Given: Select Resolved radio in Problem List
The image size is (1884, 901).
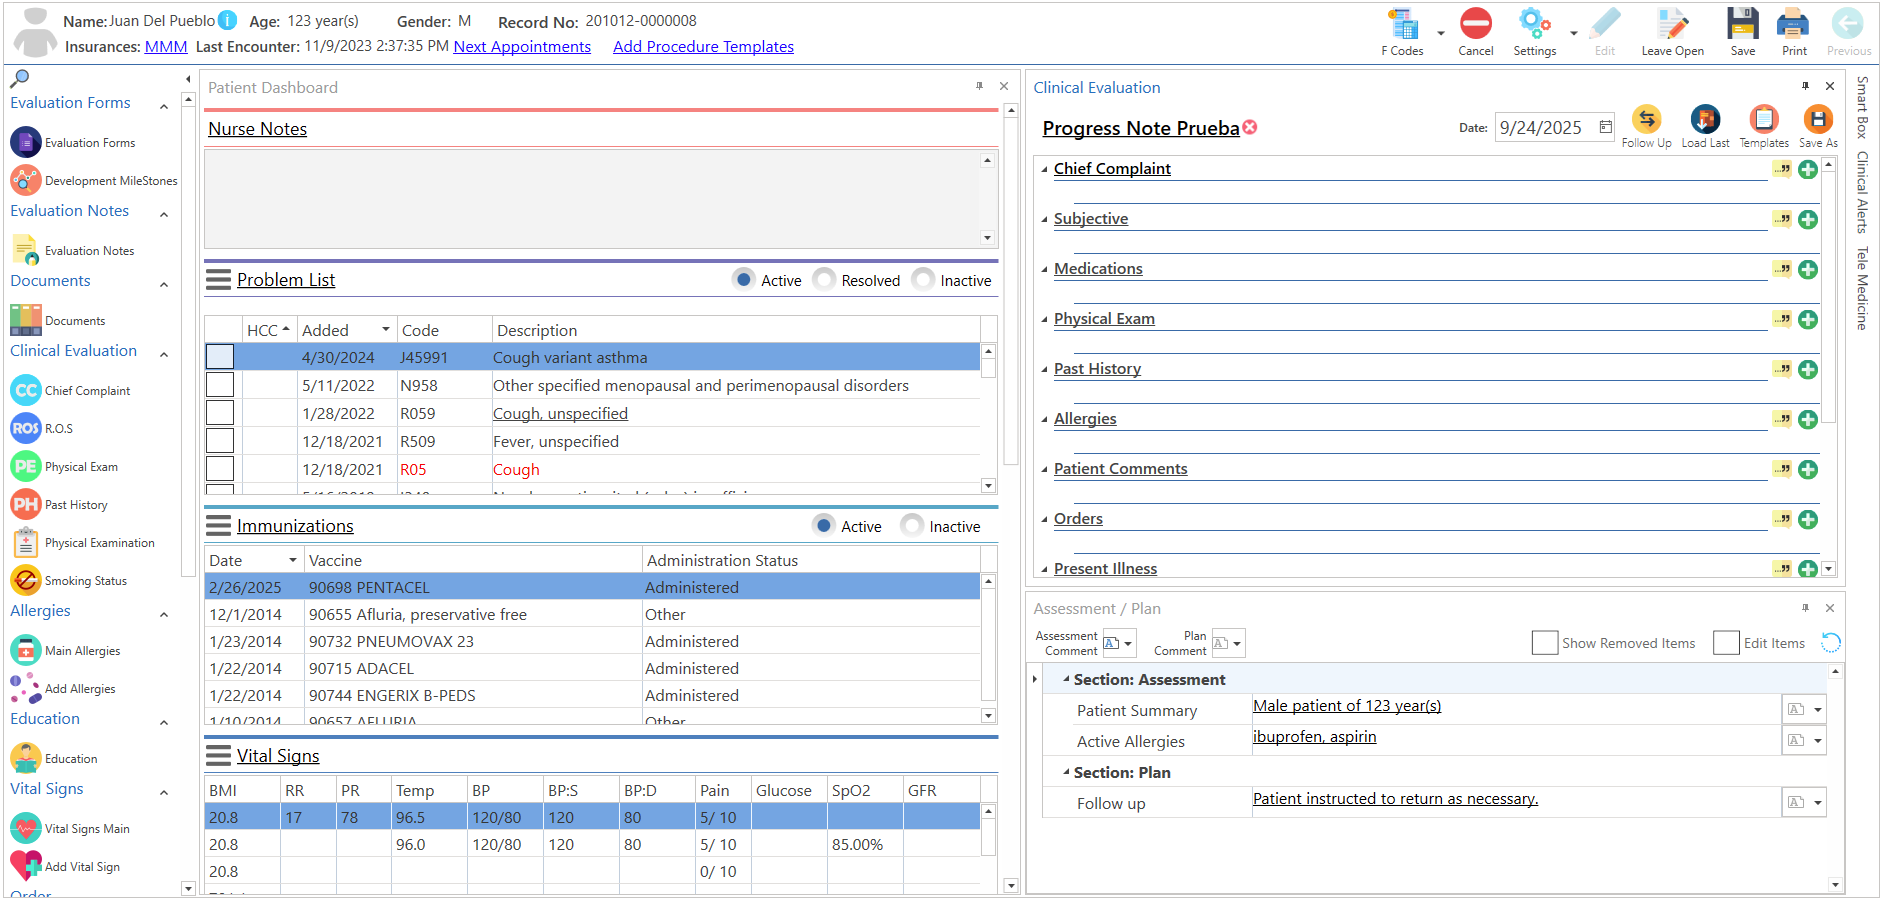Looking at the screenshot, I should click(x=824, y=279).
